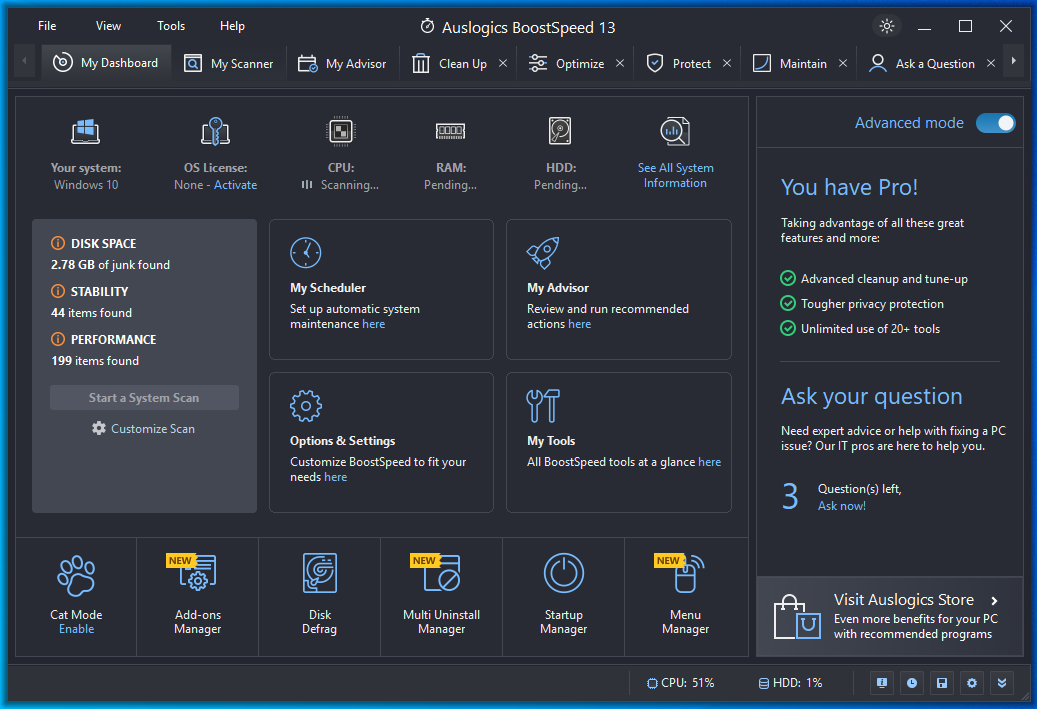Image resolution: width=1037 pixels, height=709 pixels.
Task: Expand the double-chevron in status bar
Action: pyautogui.click(x=1002, y=683)
